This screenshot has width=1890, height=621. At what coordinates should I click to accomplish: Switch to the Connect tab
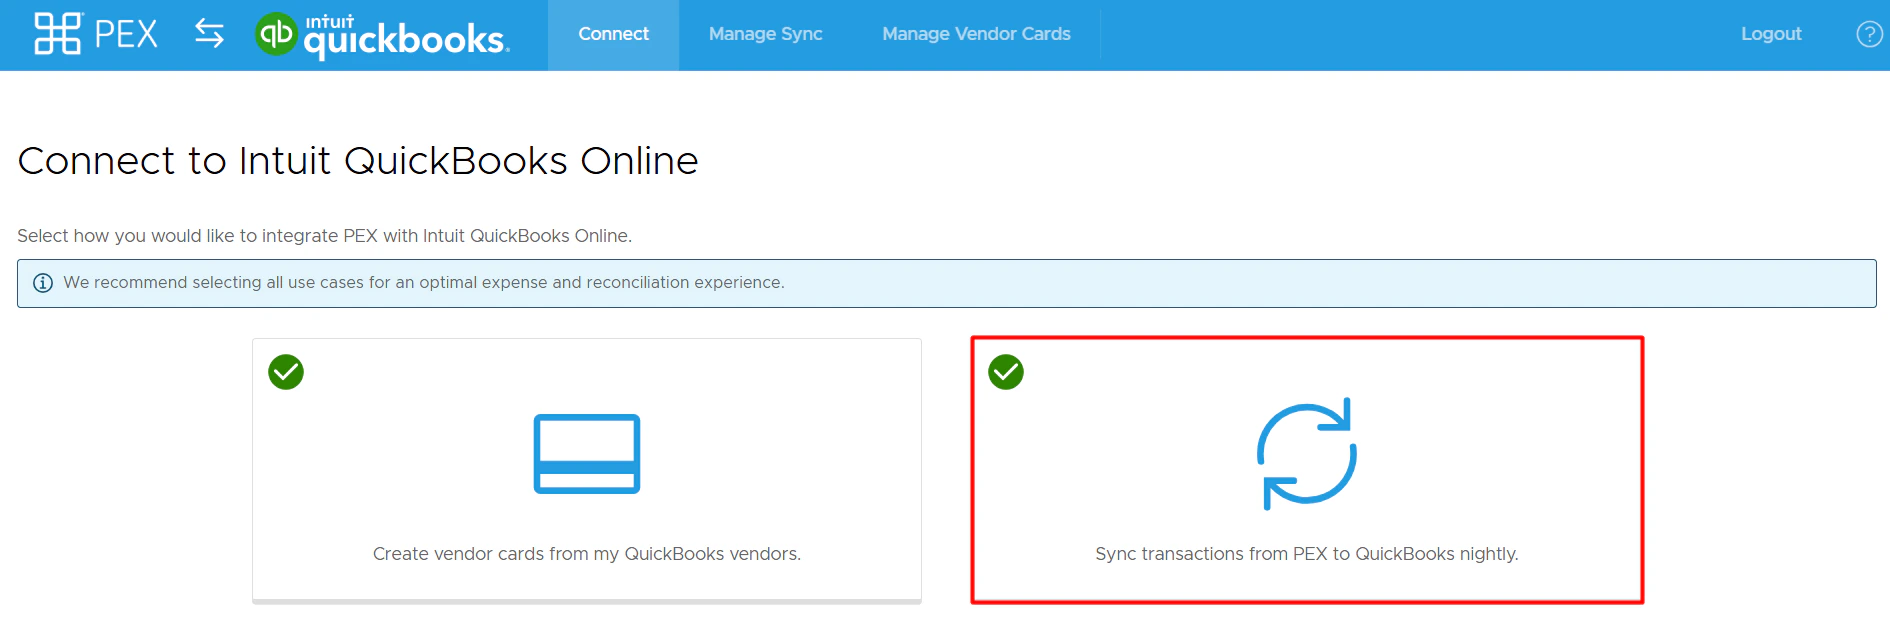pyautogui.click(x=614, y=35)
